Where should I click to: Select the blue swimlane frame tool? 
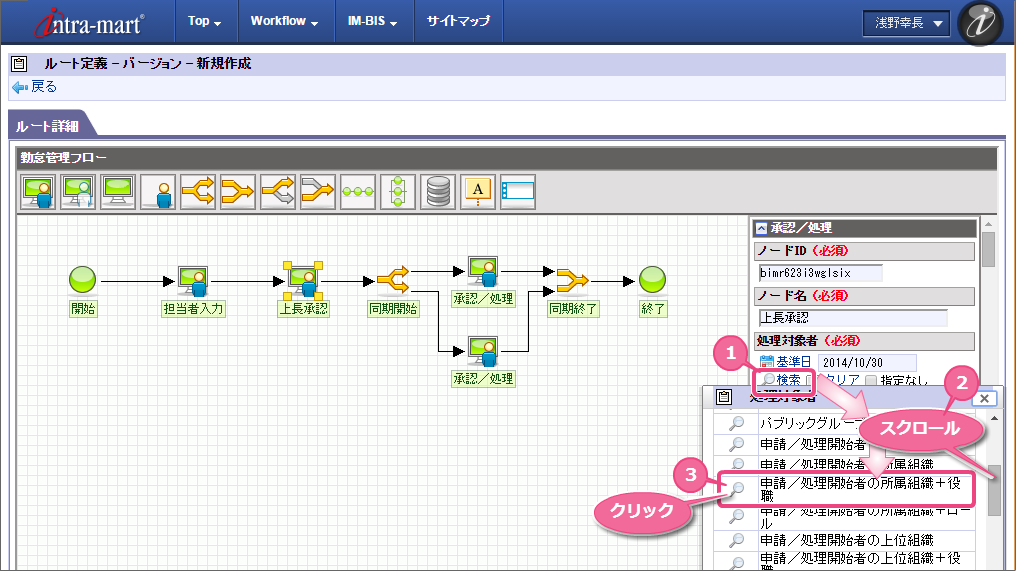pyautogui.click(x=518, y=192)
